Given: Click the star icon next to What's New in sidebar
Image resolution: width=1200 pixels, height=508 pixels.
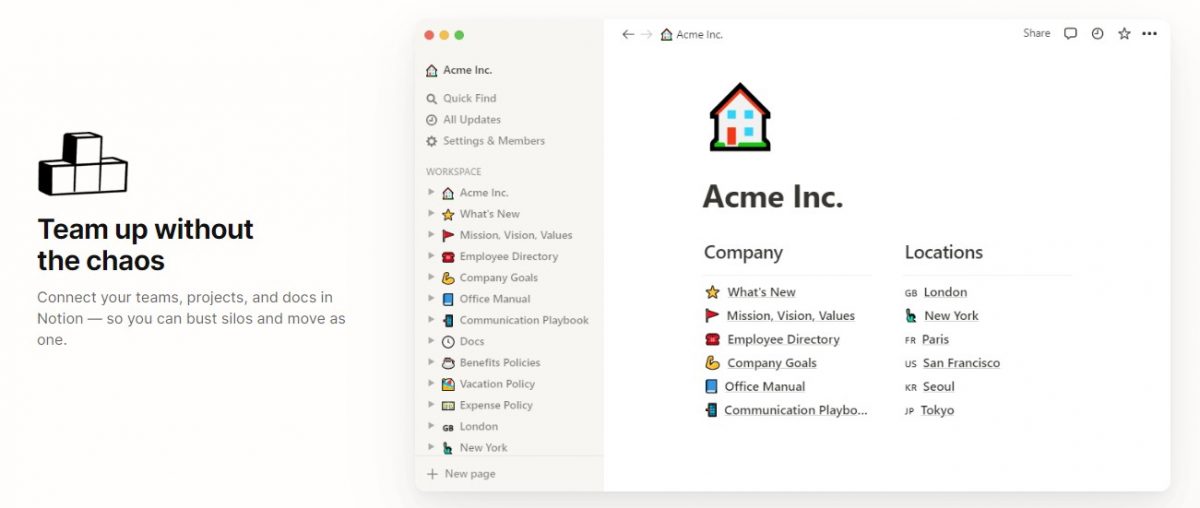Looking at the screenshot, I should pyautogui.click(x=448, y=214).
